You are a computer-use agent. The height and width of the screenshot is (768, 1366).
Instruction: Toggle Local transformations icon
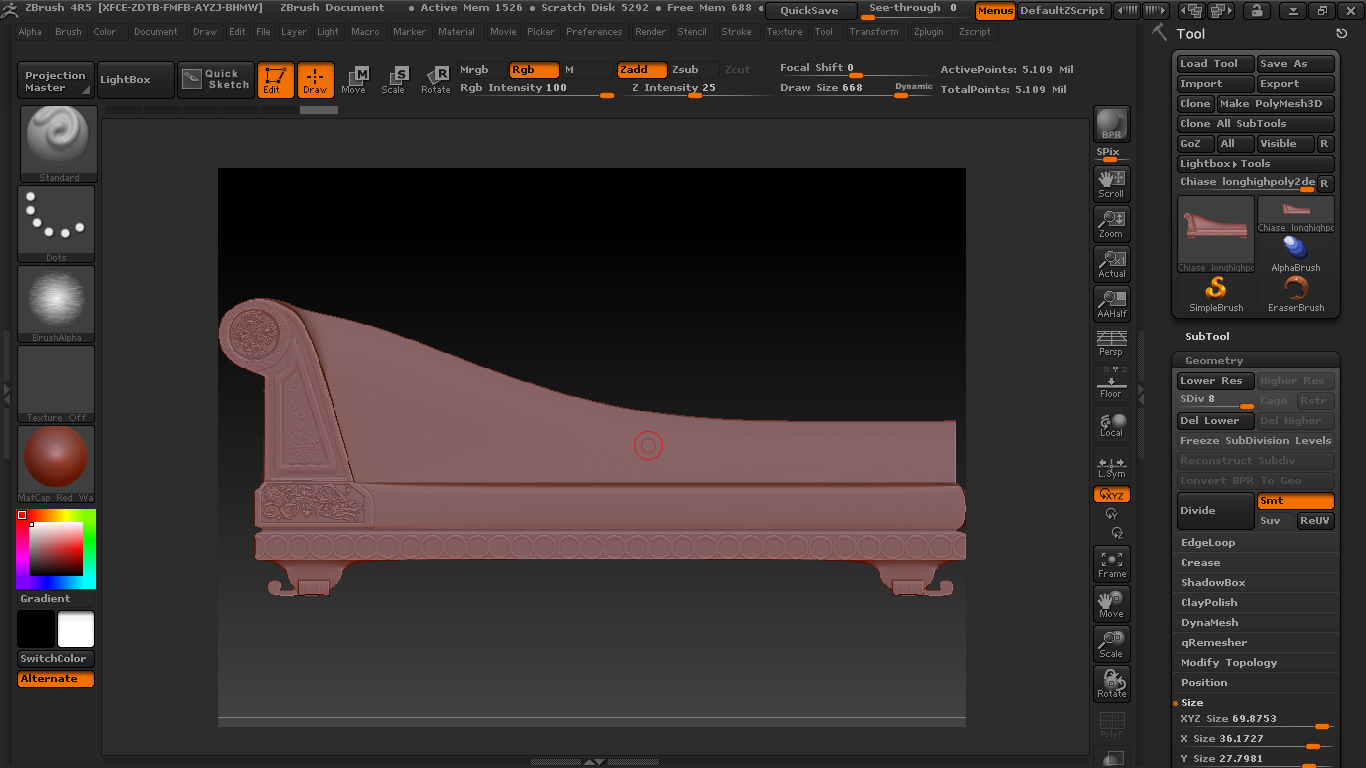click(x=1111, y=424)
